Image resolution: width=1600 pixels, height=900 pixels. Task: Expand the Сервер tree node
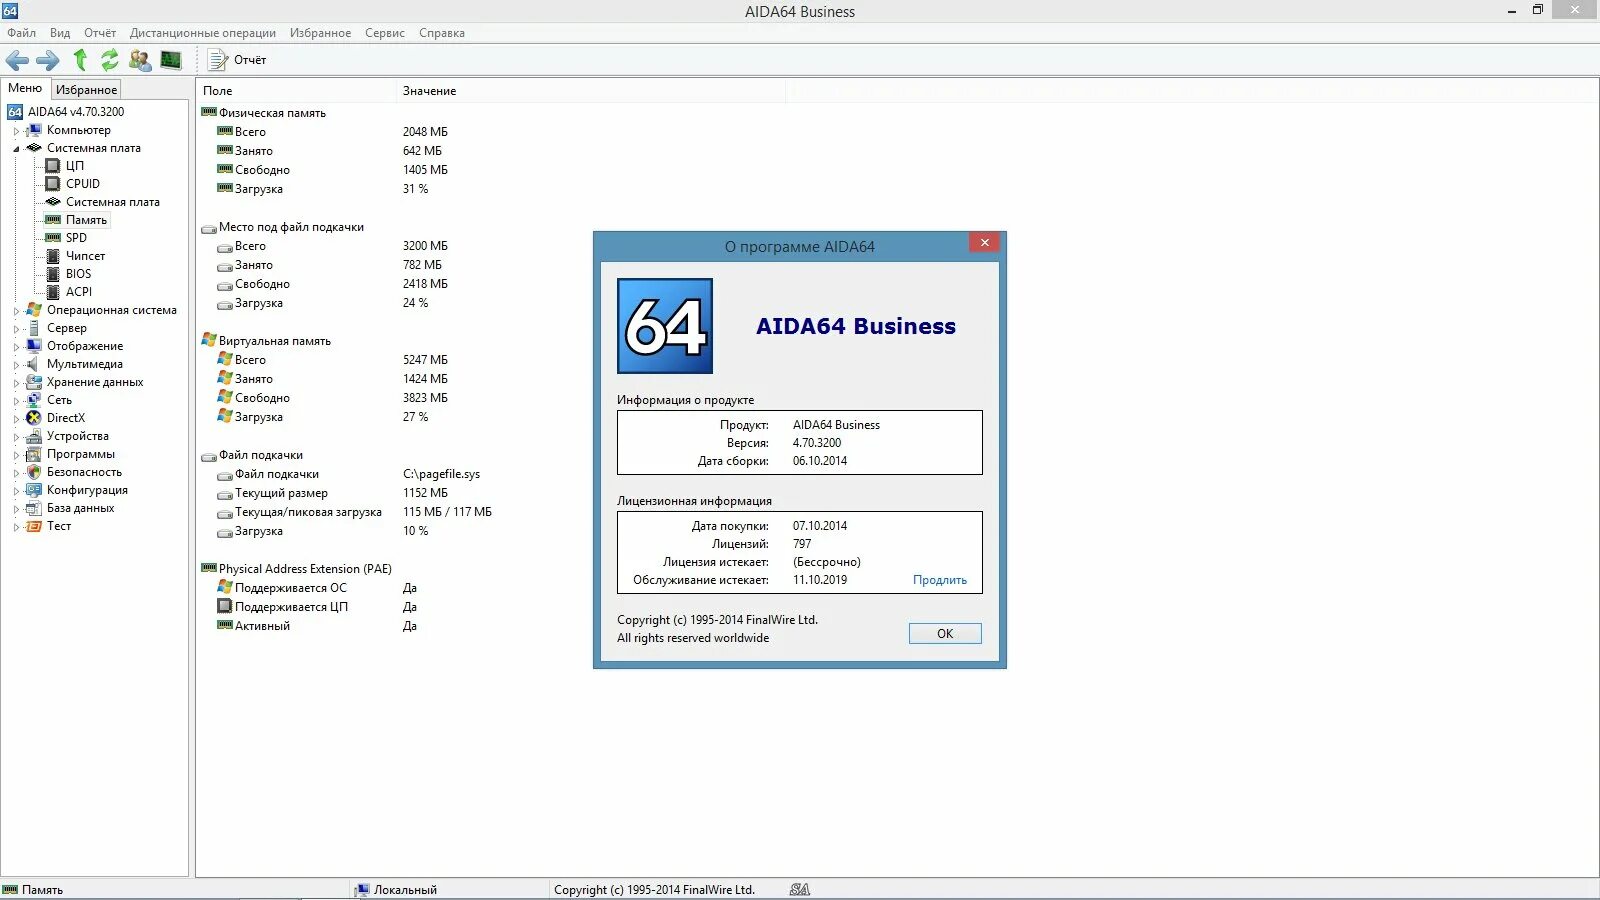click(16, 329)
